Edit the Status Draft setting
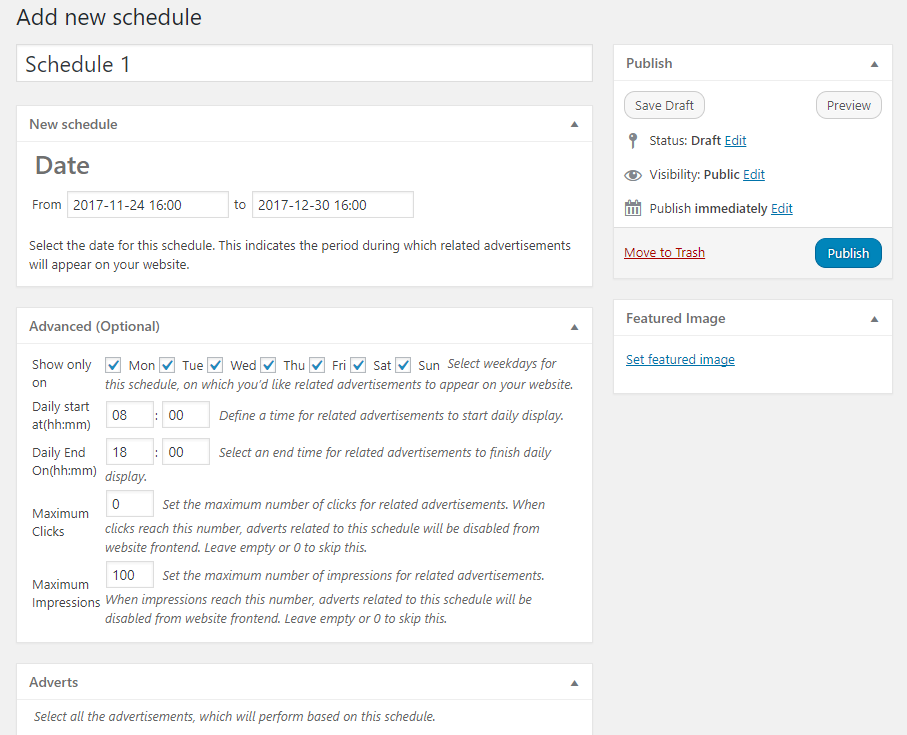The width and height of the screenshot is (907, 735). [735, 141]
